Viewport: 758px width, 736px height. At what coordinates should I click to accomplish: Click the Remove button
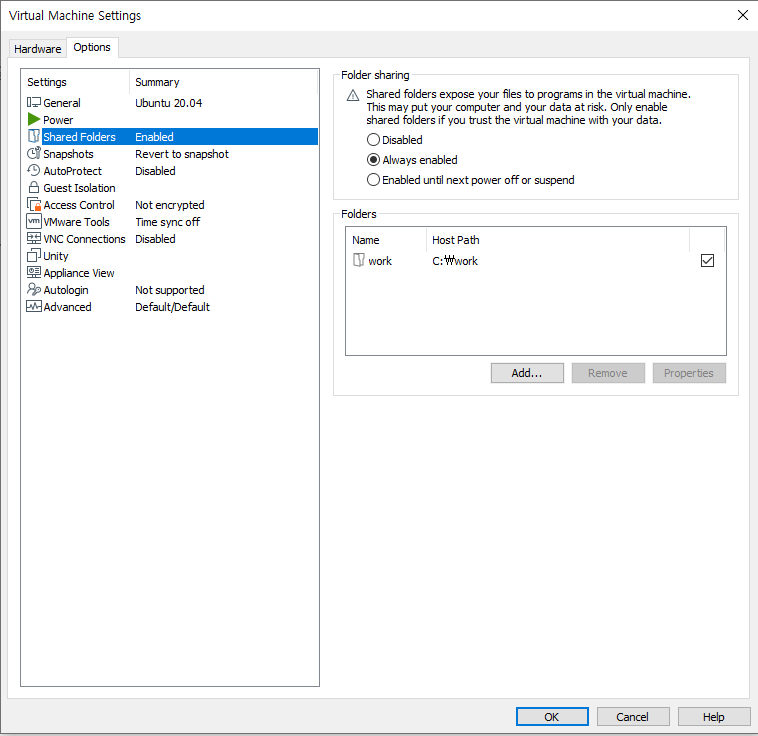click(x=608, y=373)
